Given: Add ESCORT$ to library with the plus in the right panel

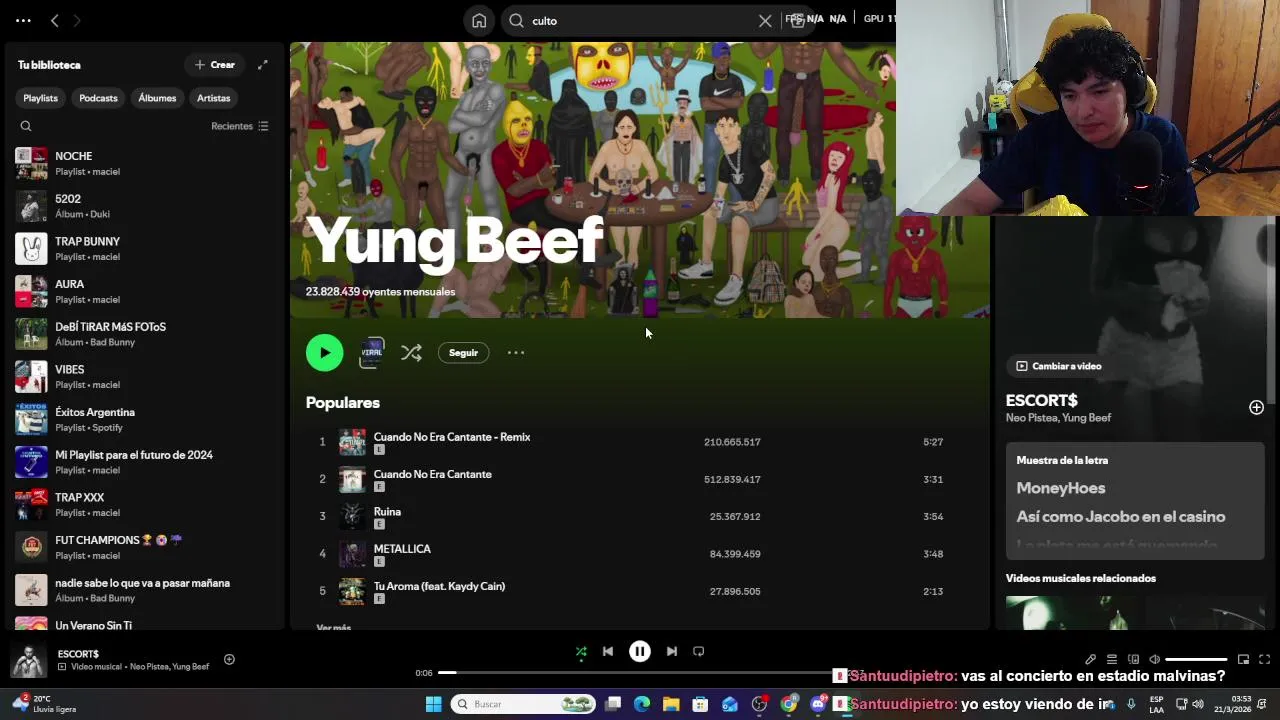Looking at the screenshot, I should [x=1256, y=407].
